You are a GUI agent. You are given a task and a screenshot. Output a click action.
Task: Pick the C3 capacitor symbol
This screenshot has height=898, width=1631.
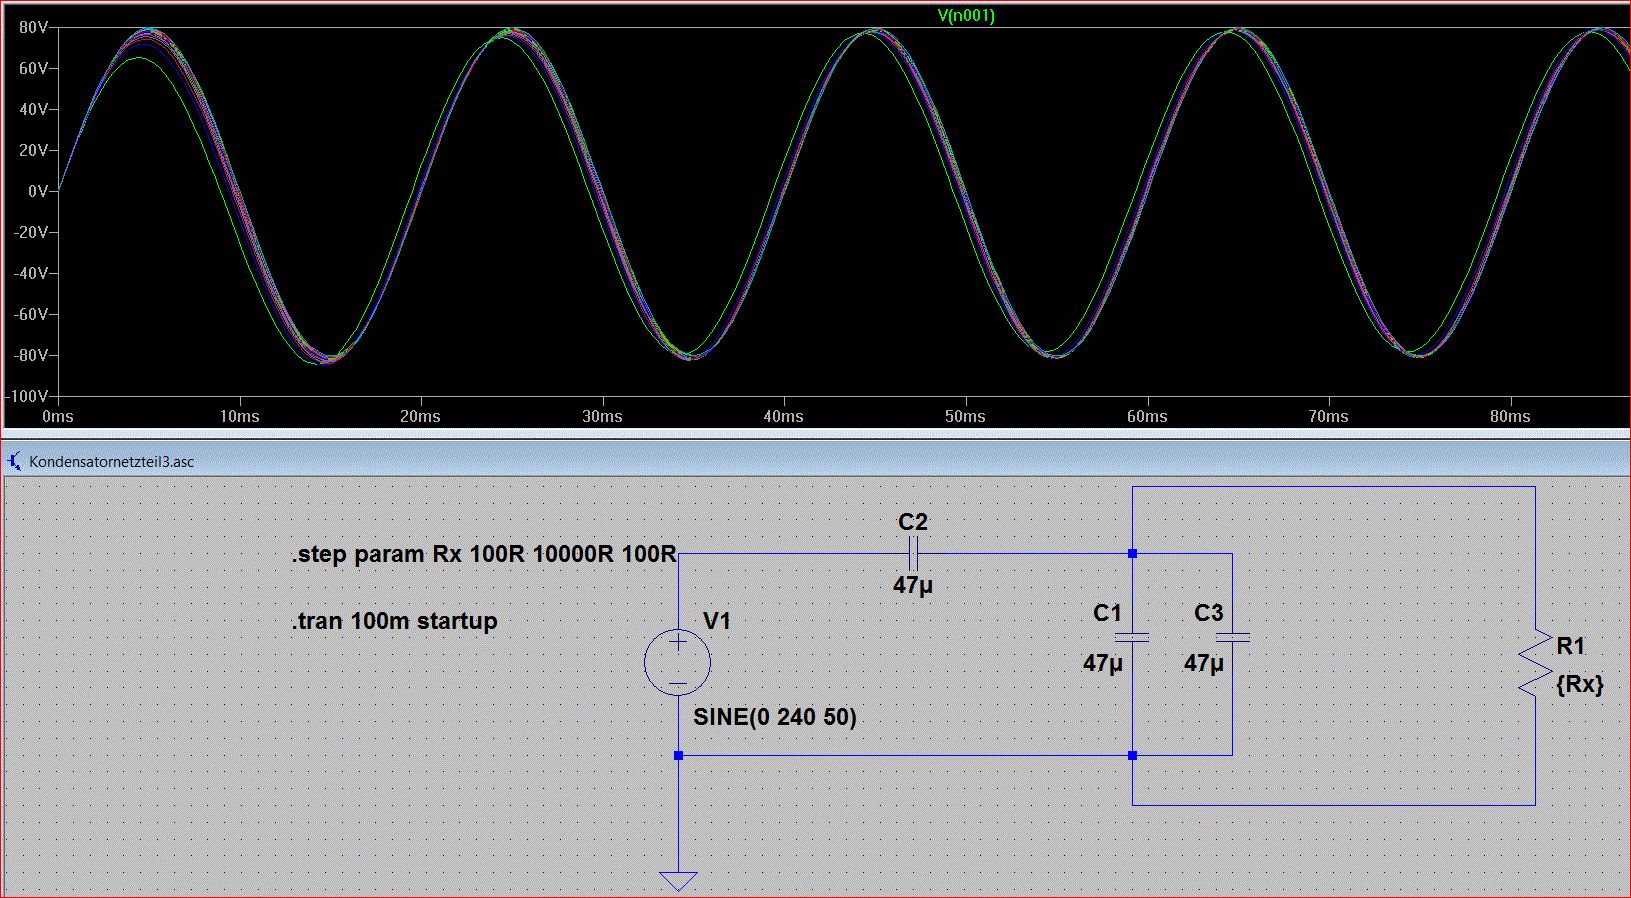click(1232, 637)
